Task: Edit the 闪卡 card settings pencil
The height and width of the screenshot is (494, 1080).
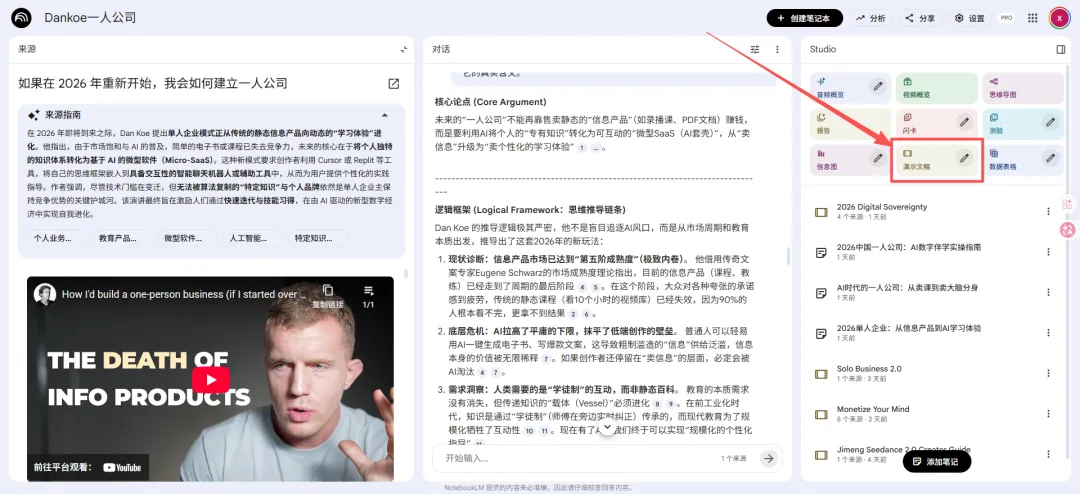Action: tap(964, 122)
